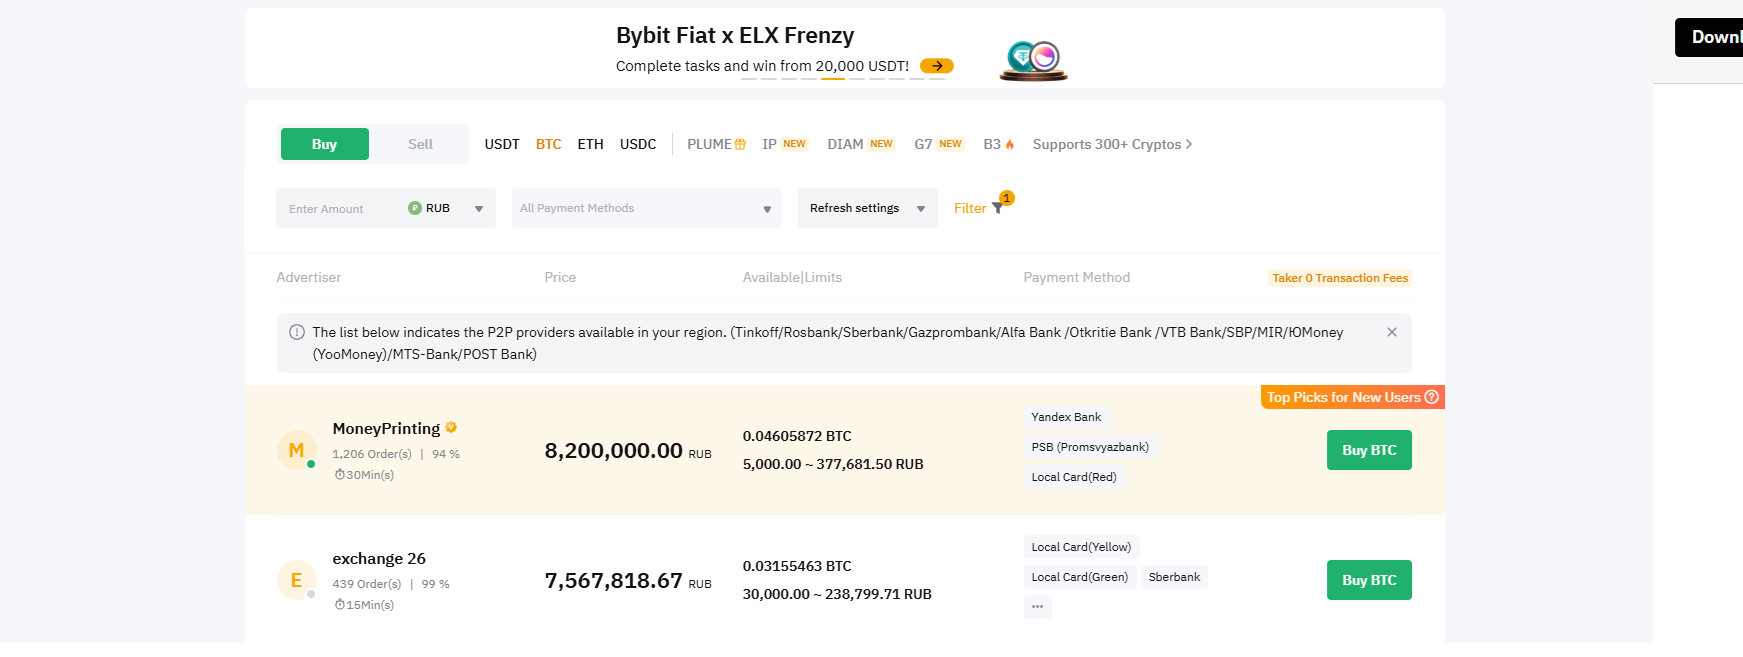
Task: Click the orange arrow in banner
Action: pos(936,66)
